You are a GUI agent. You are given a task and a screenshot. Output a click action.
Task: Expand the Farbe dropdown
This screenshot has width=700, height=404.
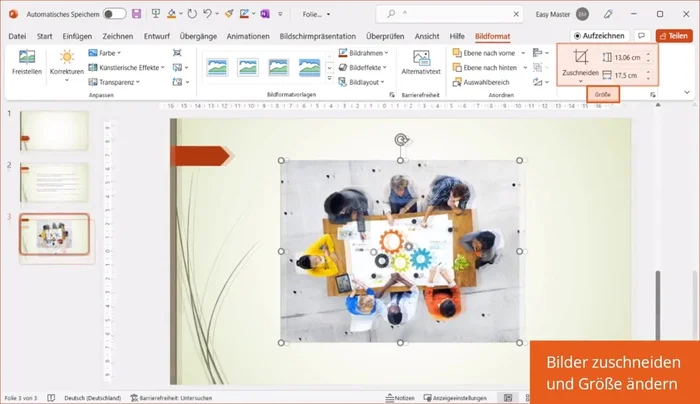[x=104, y=52]
